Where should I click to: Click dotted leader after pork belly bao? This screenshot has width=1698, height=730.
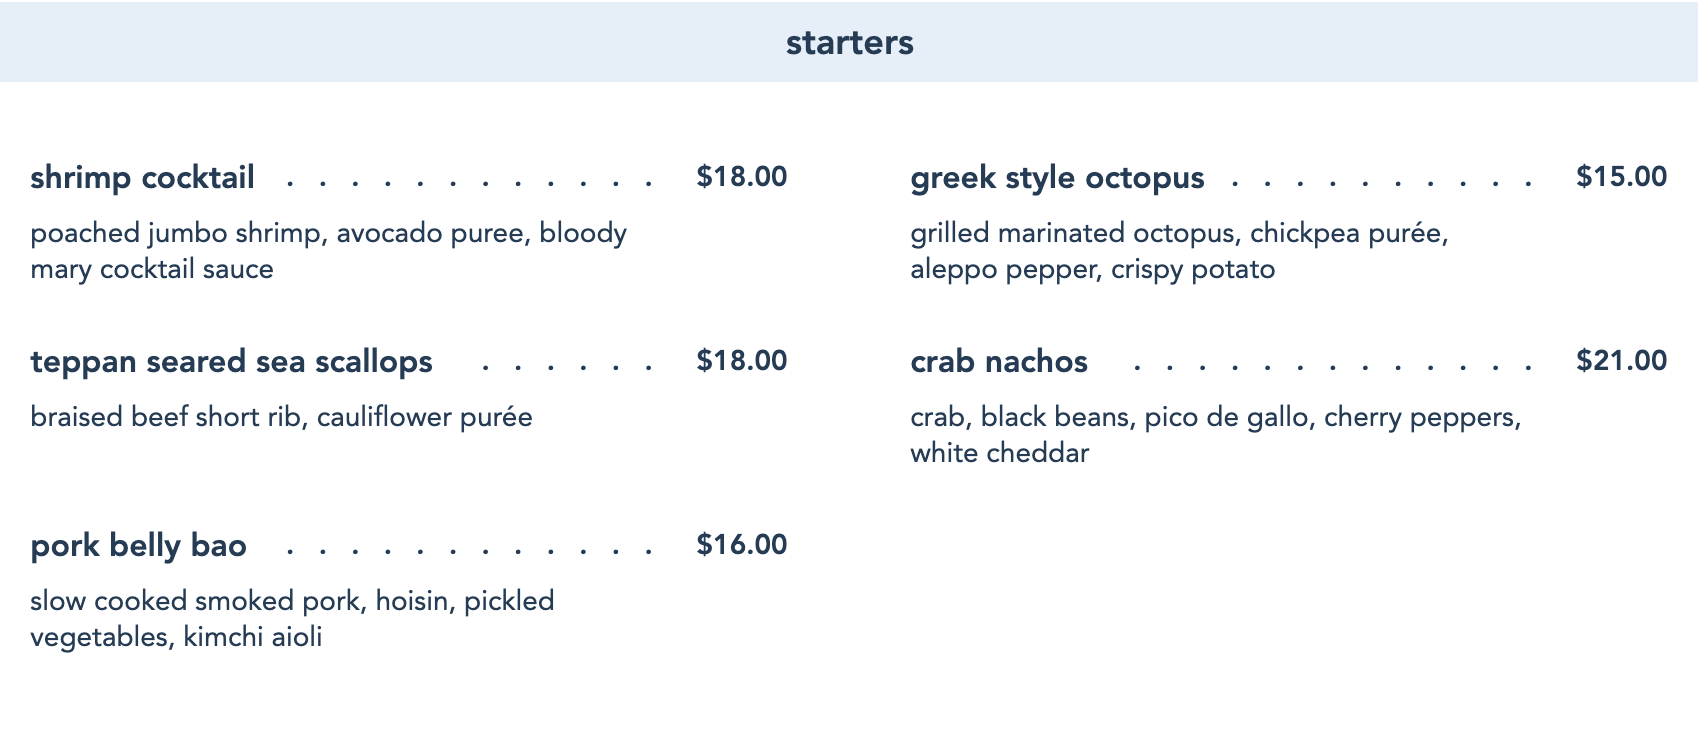(469, 551)
